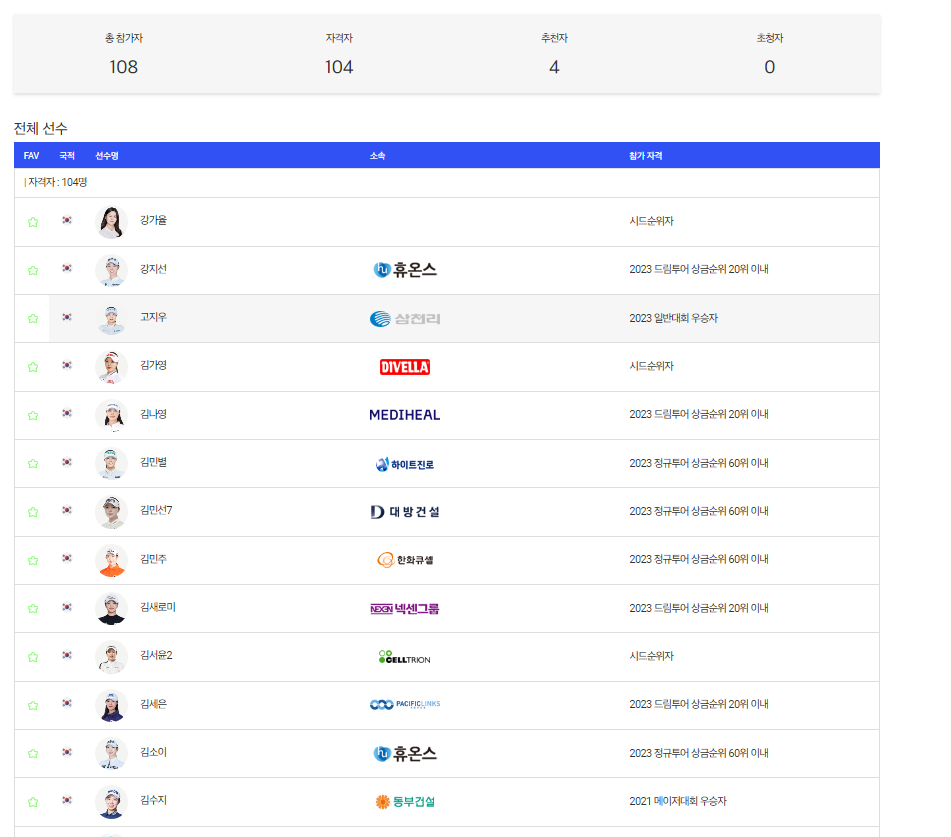This screenshot has height=837, width=951.
Task: Open 고지우 player profile photo
Action: tap(112, 318)
